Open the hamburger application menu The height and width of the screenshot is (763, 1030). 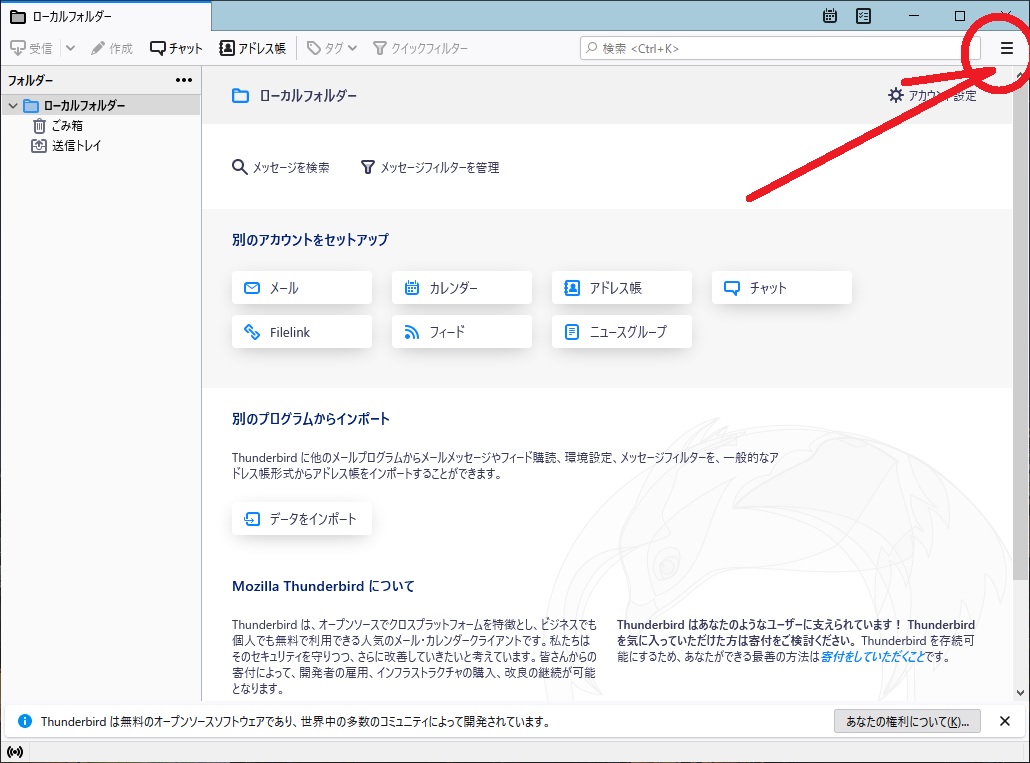(1006, 48)
